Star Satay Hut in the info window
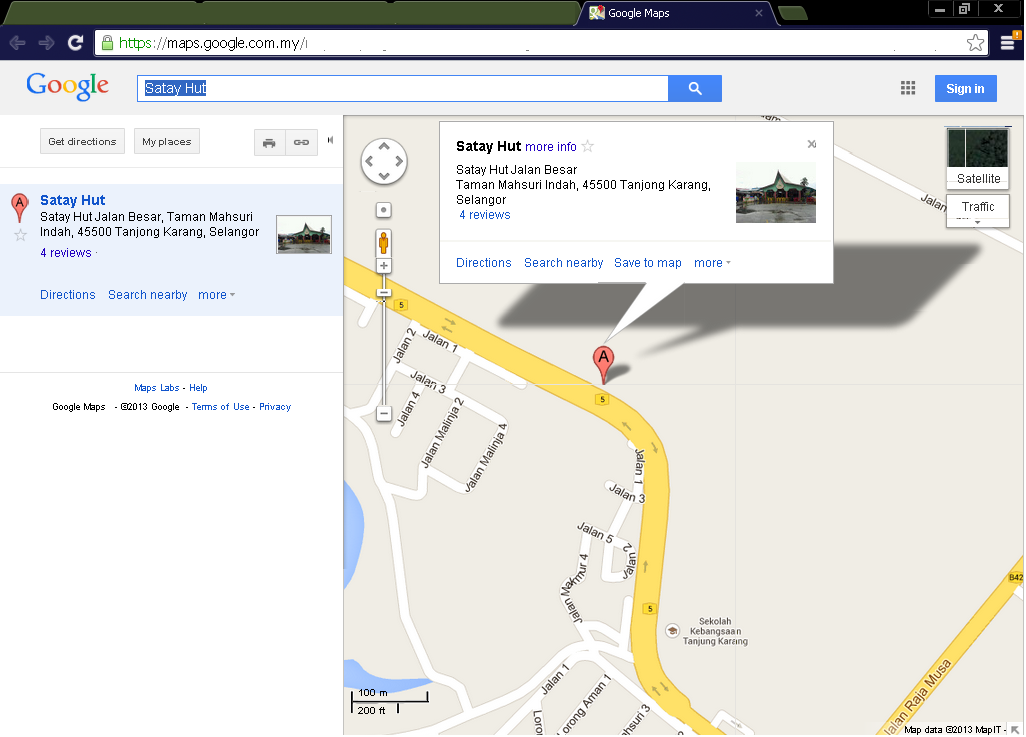The width and height of the screenshot is (1026, 737). 588,147
